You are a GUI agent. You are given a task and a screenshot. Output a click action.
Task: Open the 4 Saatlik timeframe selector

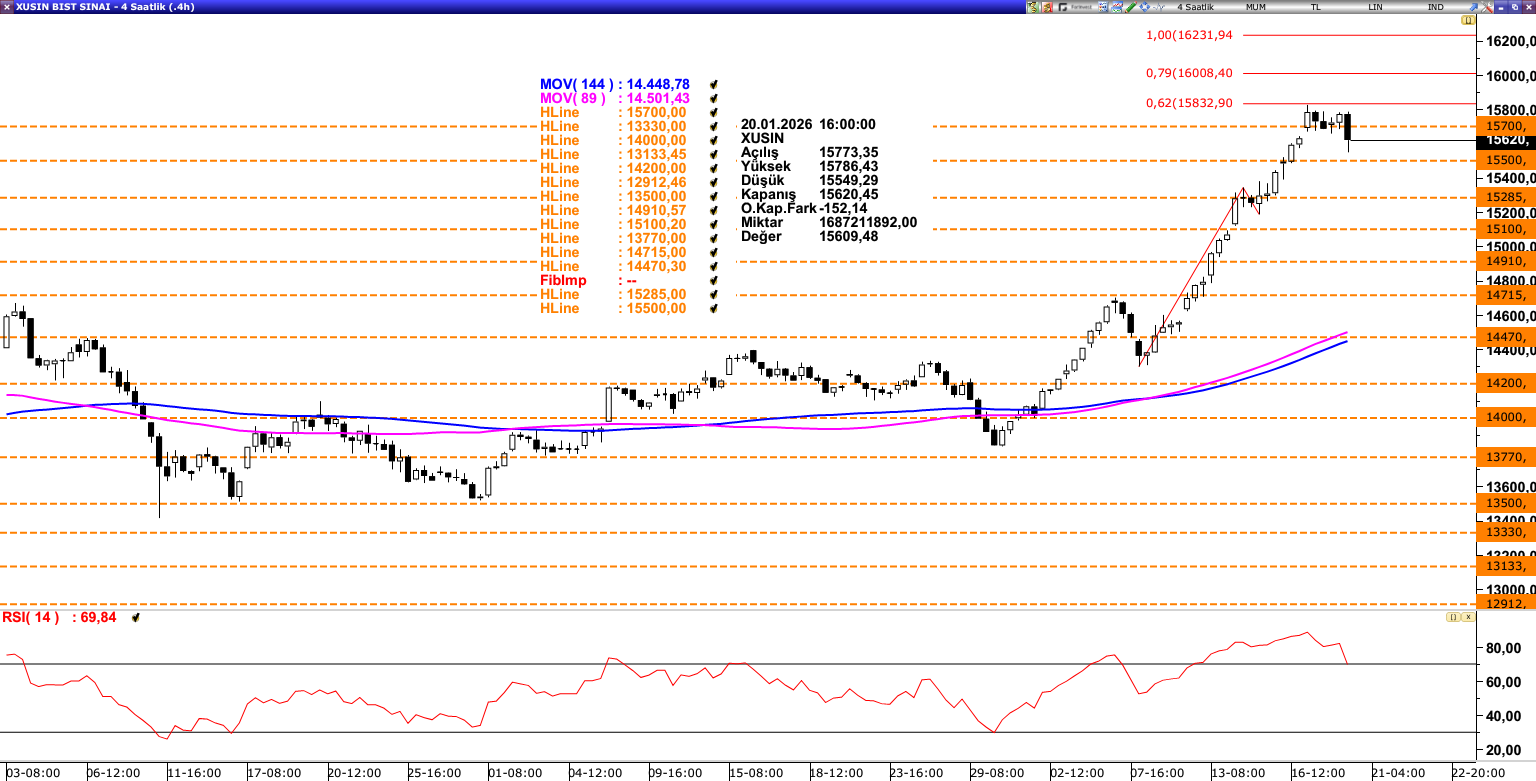pyautogui.click(x=1195, y=7)
